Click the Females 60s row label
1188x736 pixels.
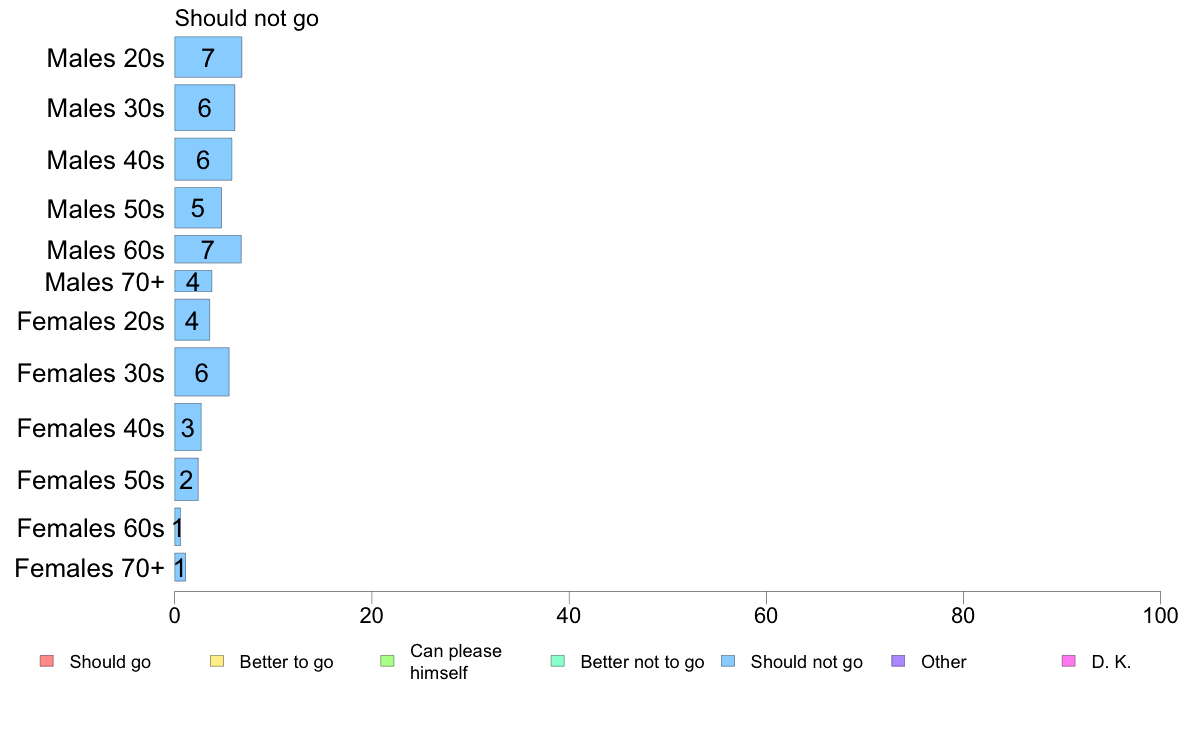[x=90, y=528]
